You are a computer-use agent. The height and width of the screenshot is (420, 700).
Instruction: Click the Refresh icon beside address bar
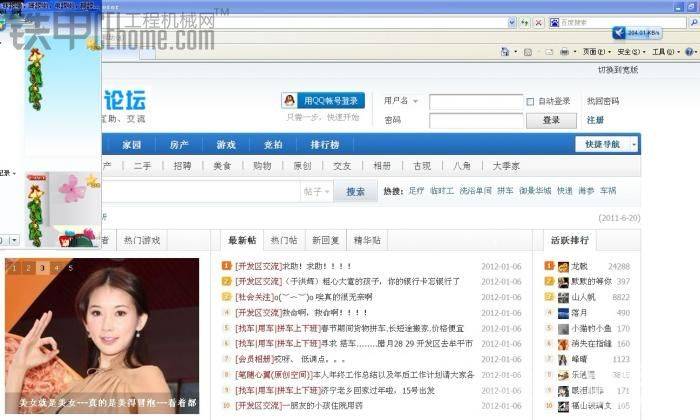525,22
